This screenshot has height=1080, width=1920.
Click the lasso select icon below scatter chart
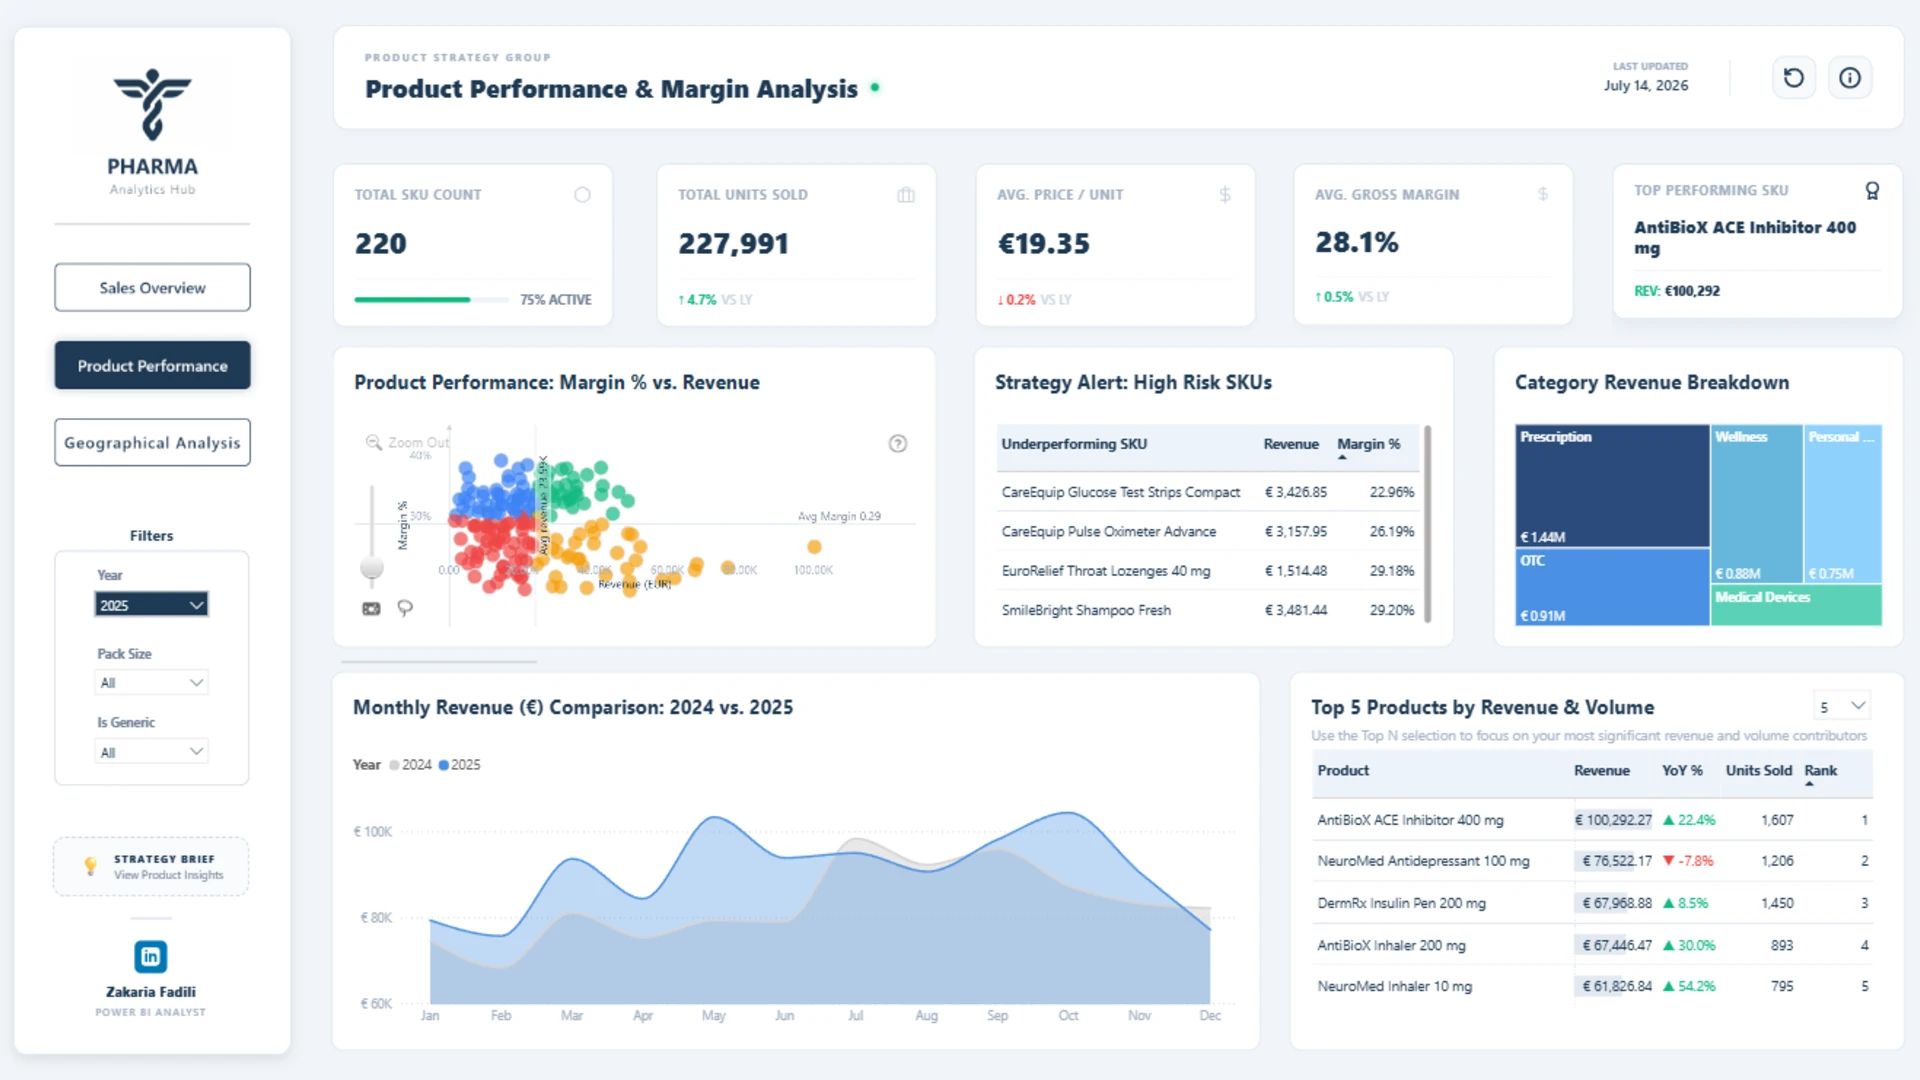click(x=405, y=608)
